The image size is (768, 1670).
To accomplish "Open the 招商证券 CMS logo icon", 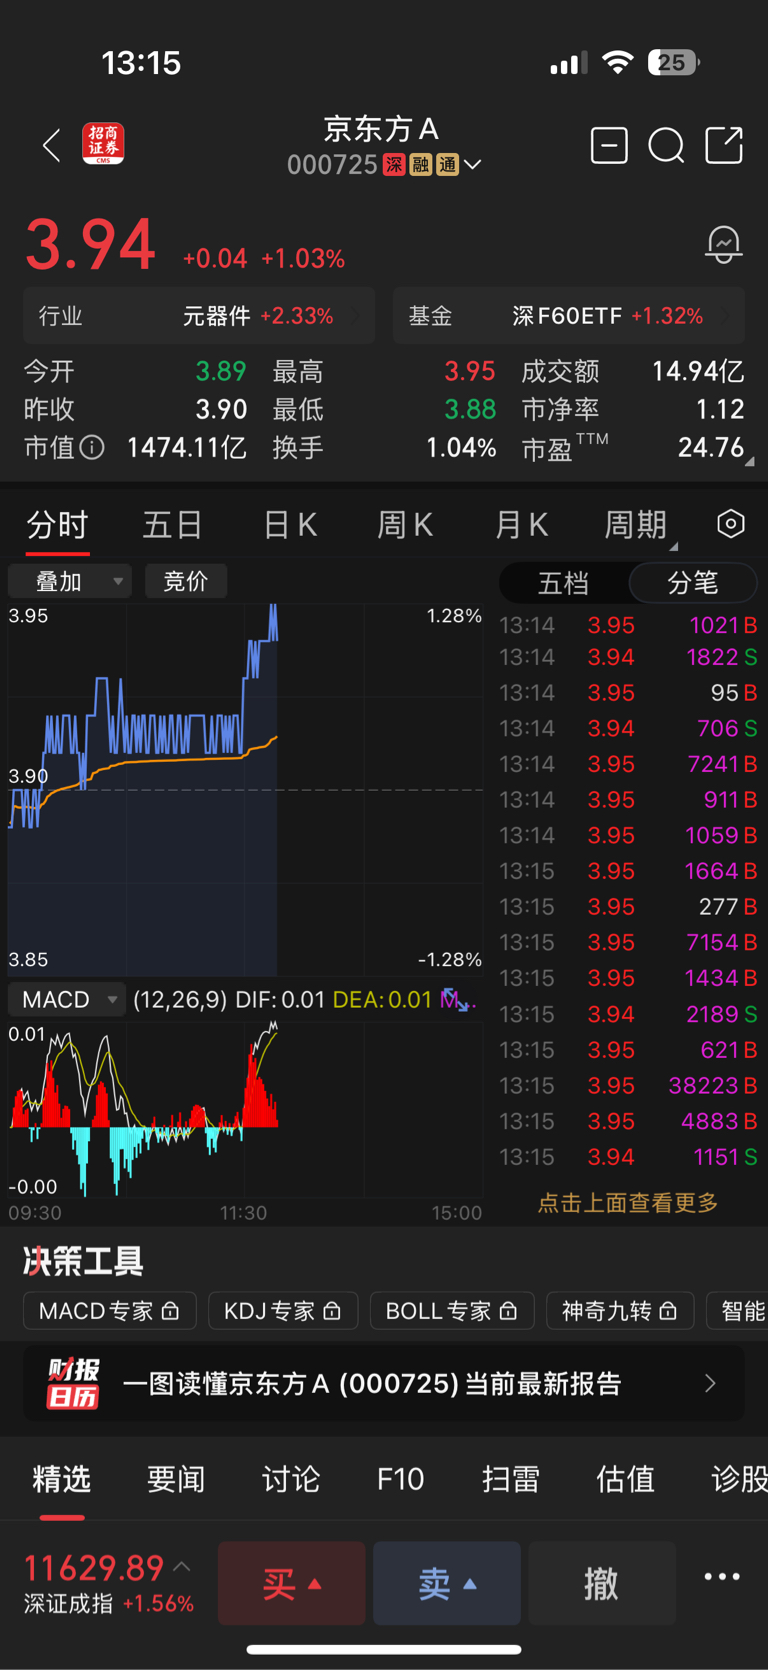I will 103,145.
